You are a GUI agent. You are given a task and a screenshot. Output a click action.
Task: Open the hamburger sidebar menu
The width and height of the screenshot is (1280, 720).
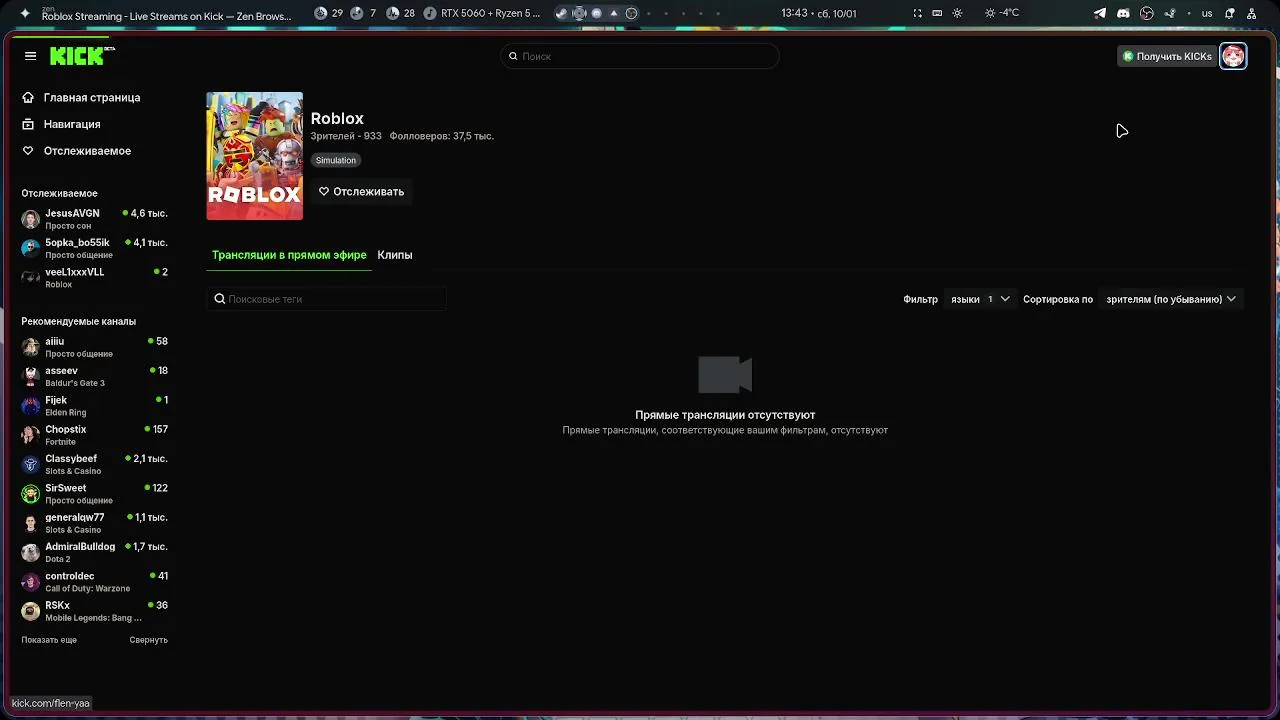point(30,56)
